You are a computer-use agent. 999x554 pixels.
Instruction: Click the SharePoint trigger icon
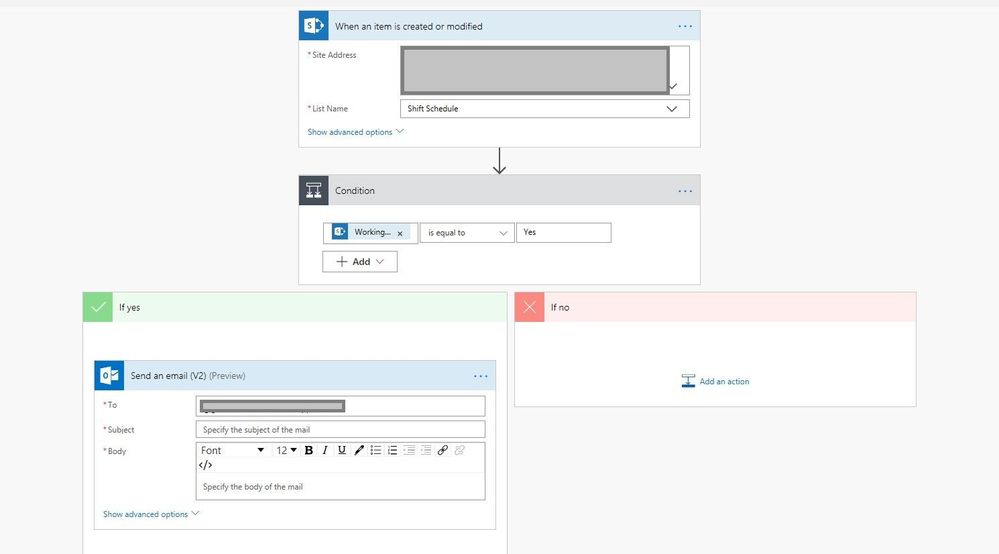point(313,25)
